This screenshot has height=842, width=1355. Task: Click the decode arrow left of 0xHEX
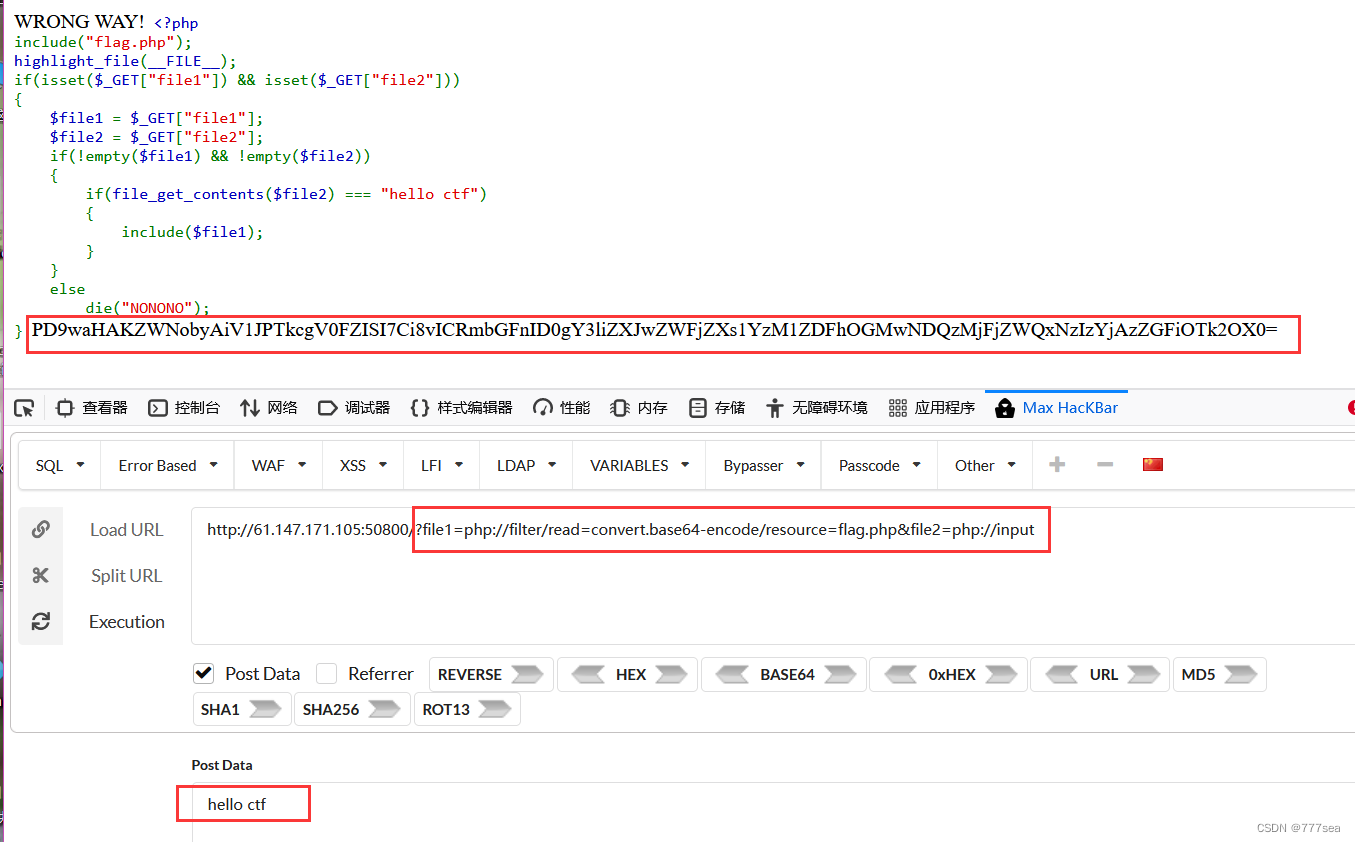coord(902,675)
